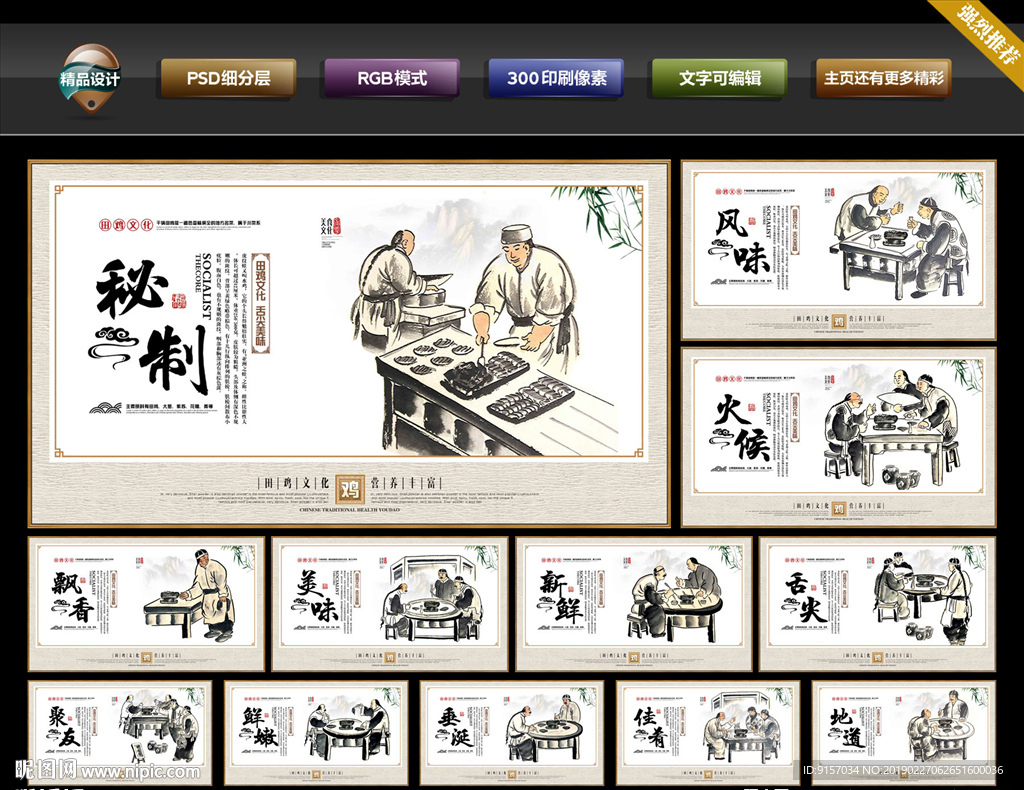The width and height of the screenshot is (1024, 790).
Task: Open the 美味 poster thumbnail
Action: coord(390,604)
